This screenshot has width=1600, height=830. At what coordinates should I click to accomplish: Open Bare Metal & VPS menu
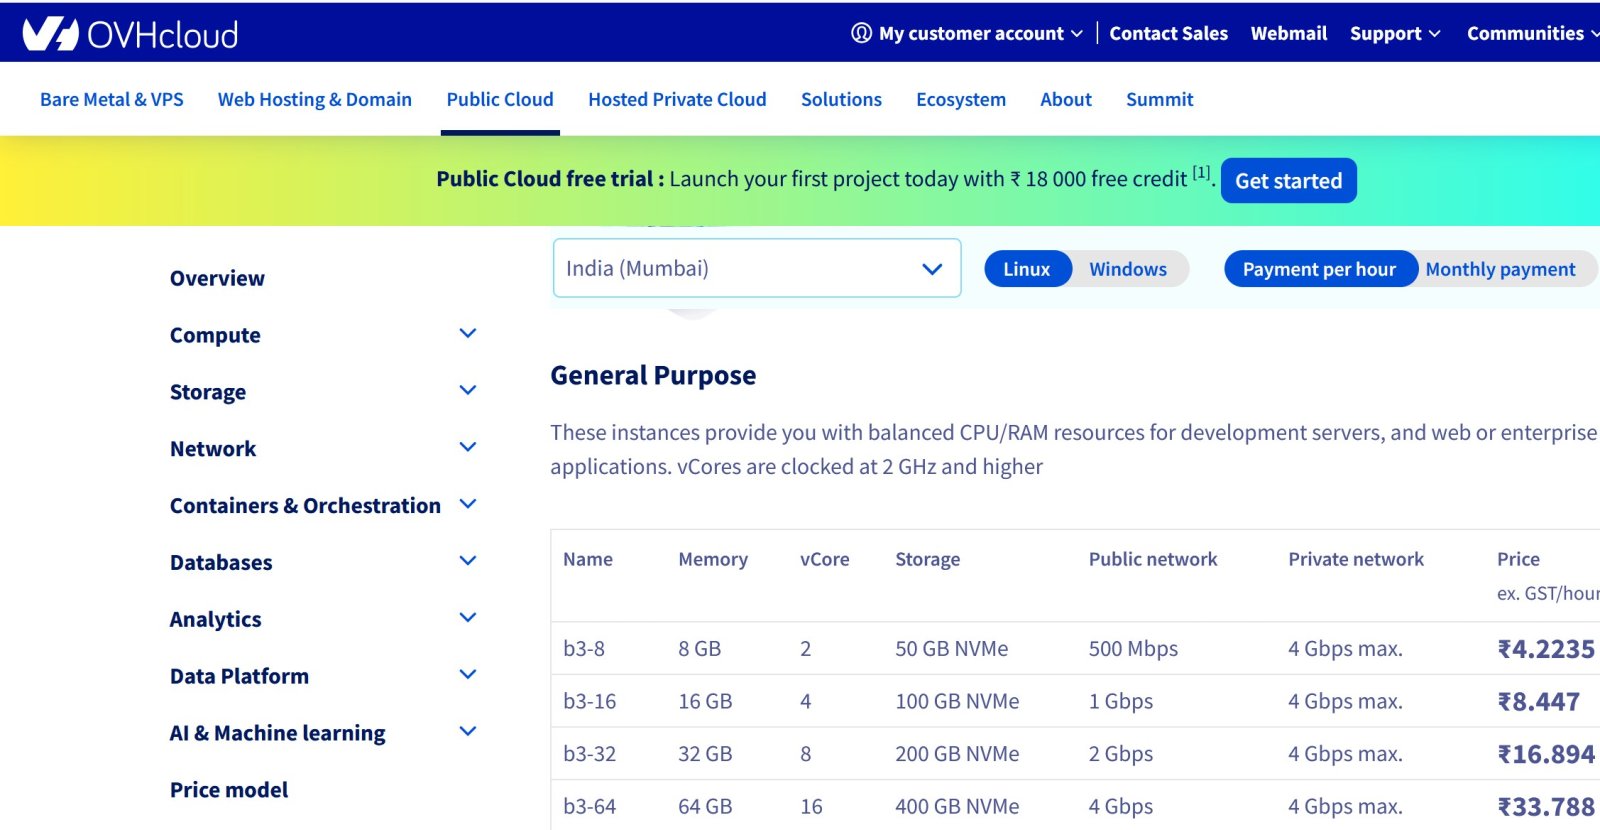coord(112,99)
